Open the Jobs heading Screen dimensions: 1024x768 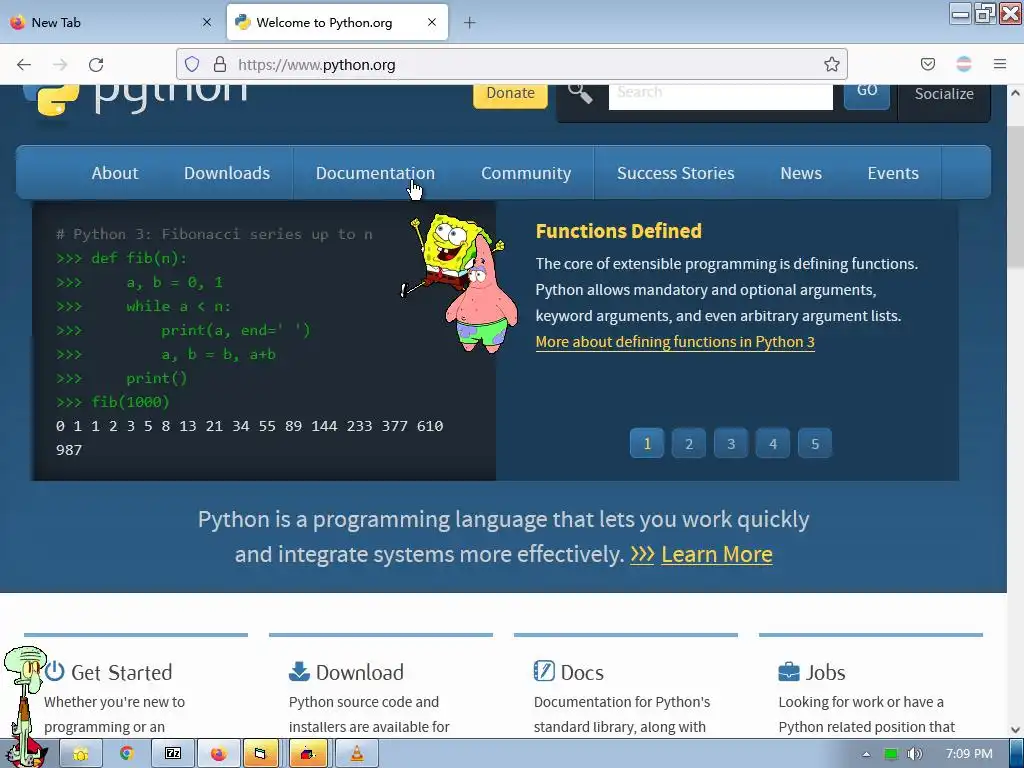pyautogui.click(x=825, y=673)
